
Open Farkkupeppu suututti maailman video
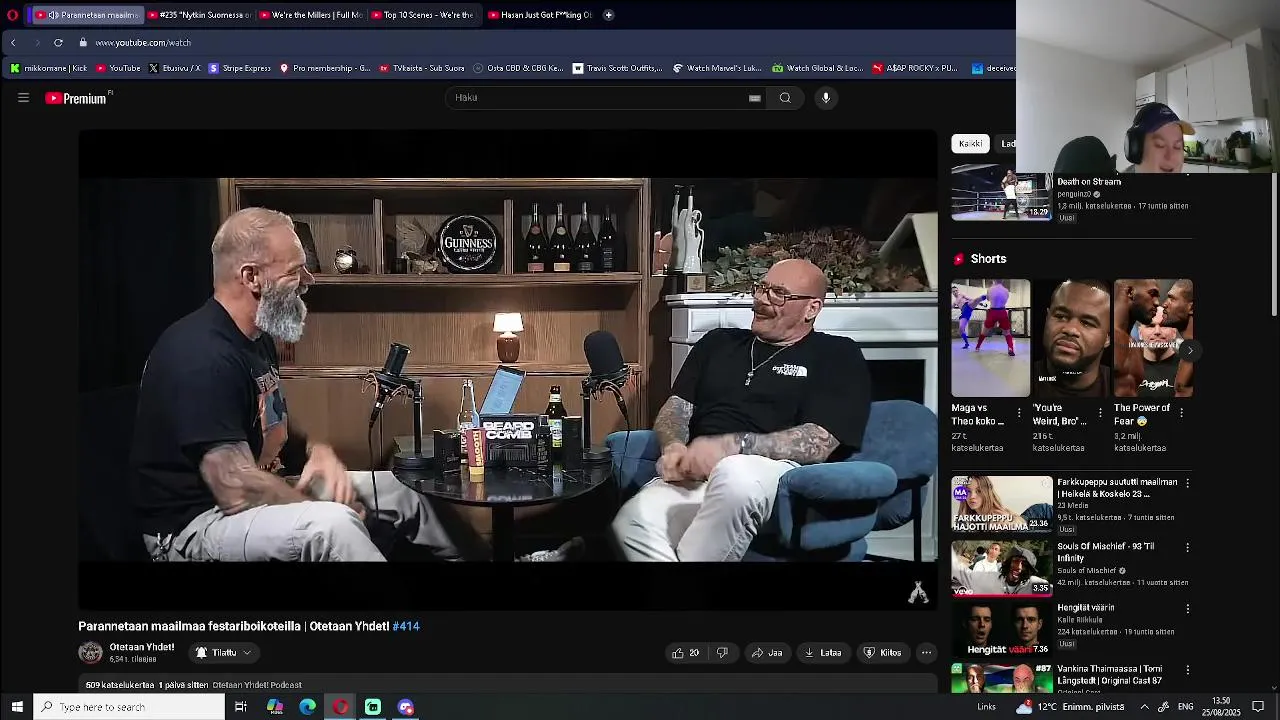tap(1001, 504)
